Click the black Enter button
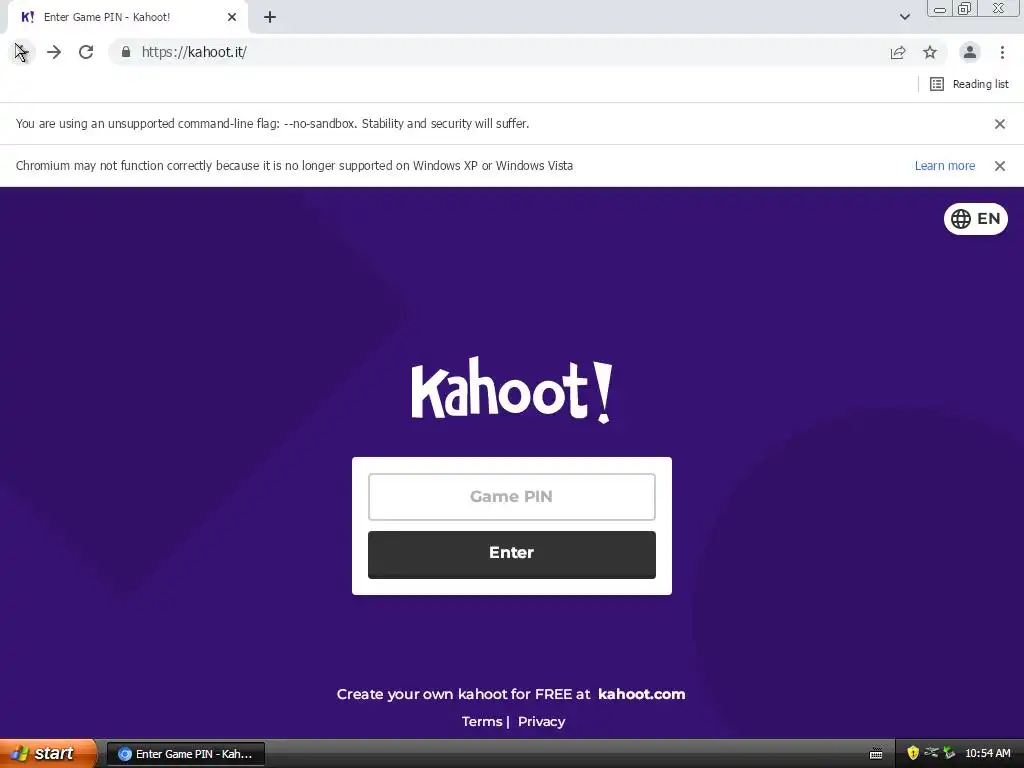Viewport: 1024px width, 768px height. pos(512,554)
